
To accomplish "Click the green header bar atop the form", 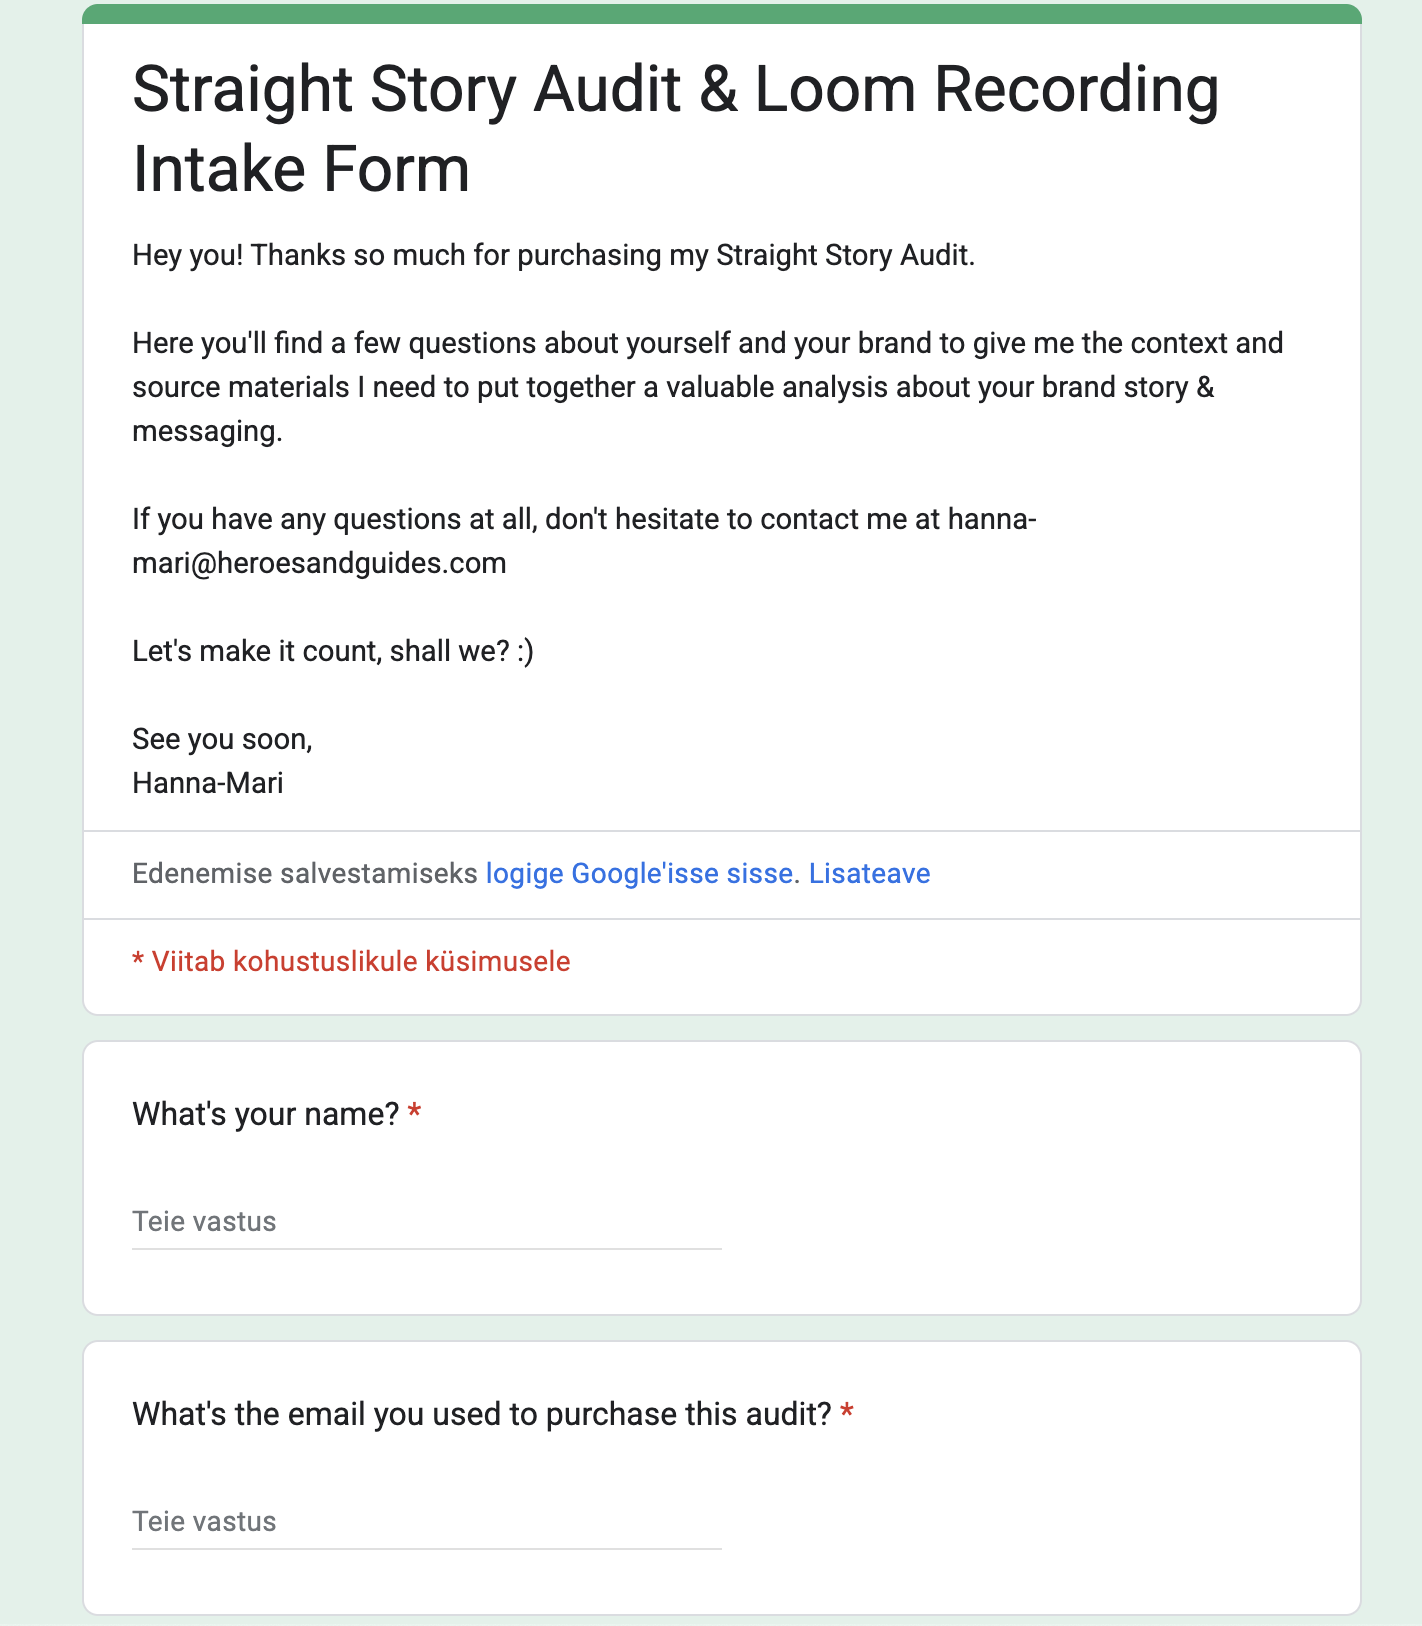I will tap(721, 13).
